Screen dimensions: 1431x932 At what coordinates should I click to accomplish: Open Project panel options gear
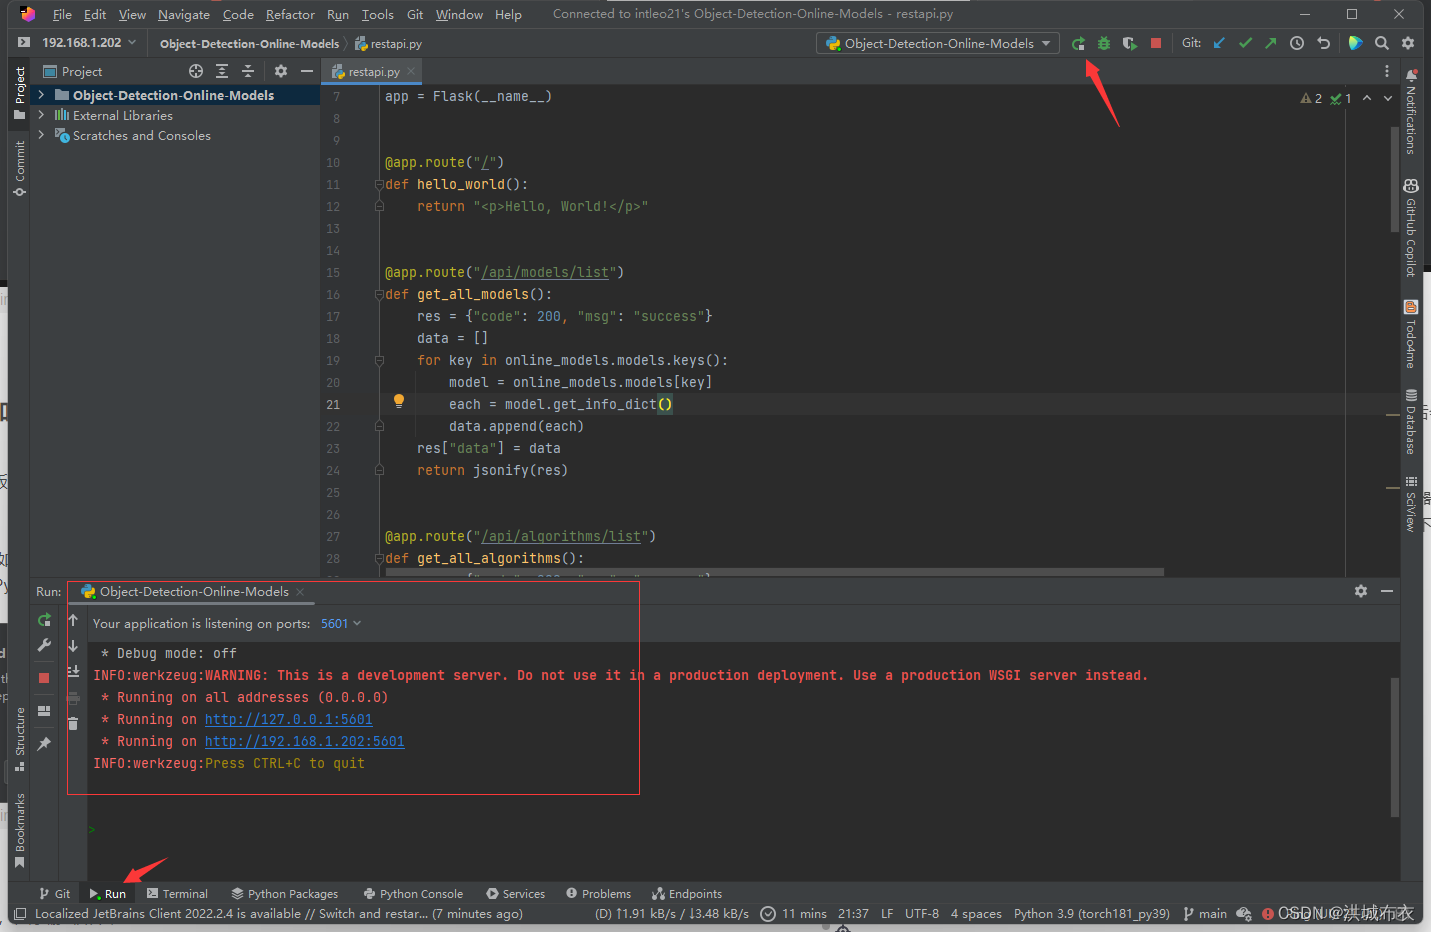(281, 71)
